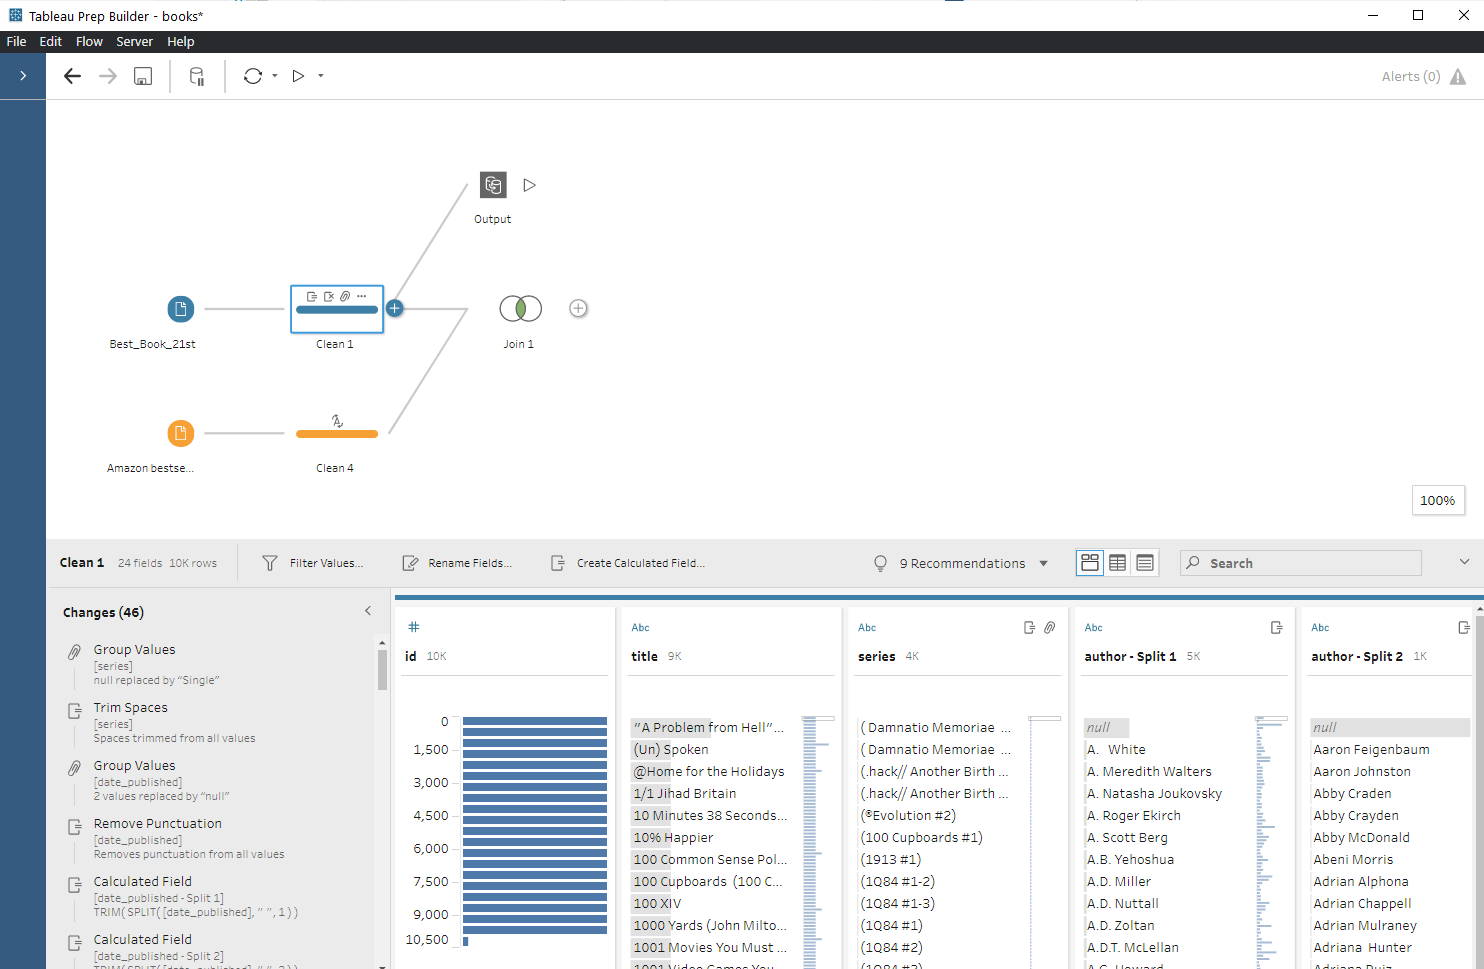Save the flow with the save icon

[x=142, y=75]
